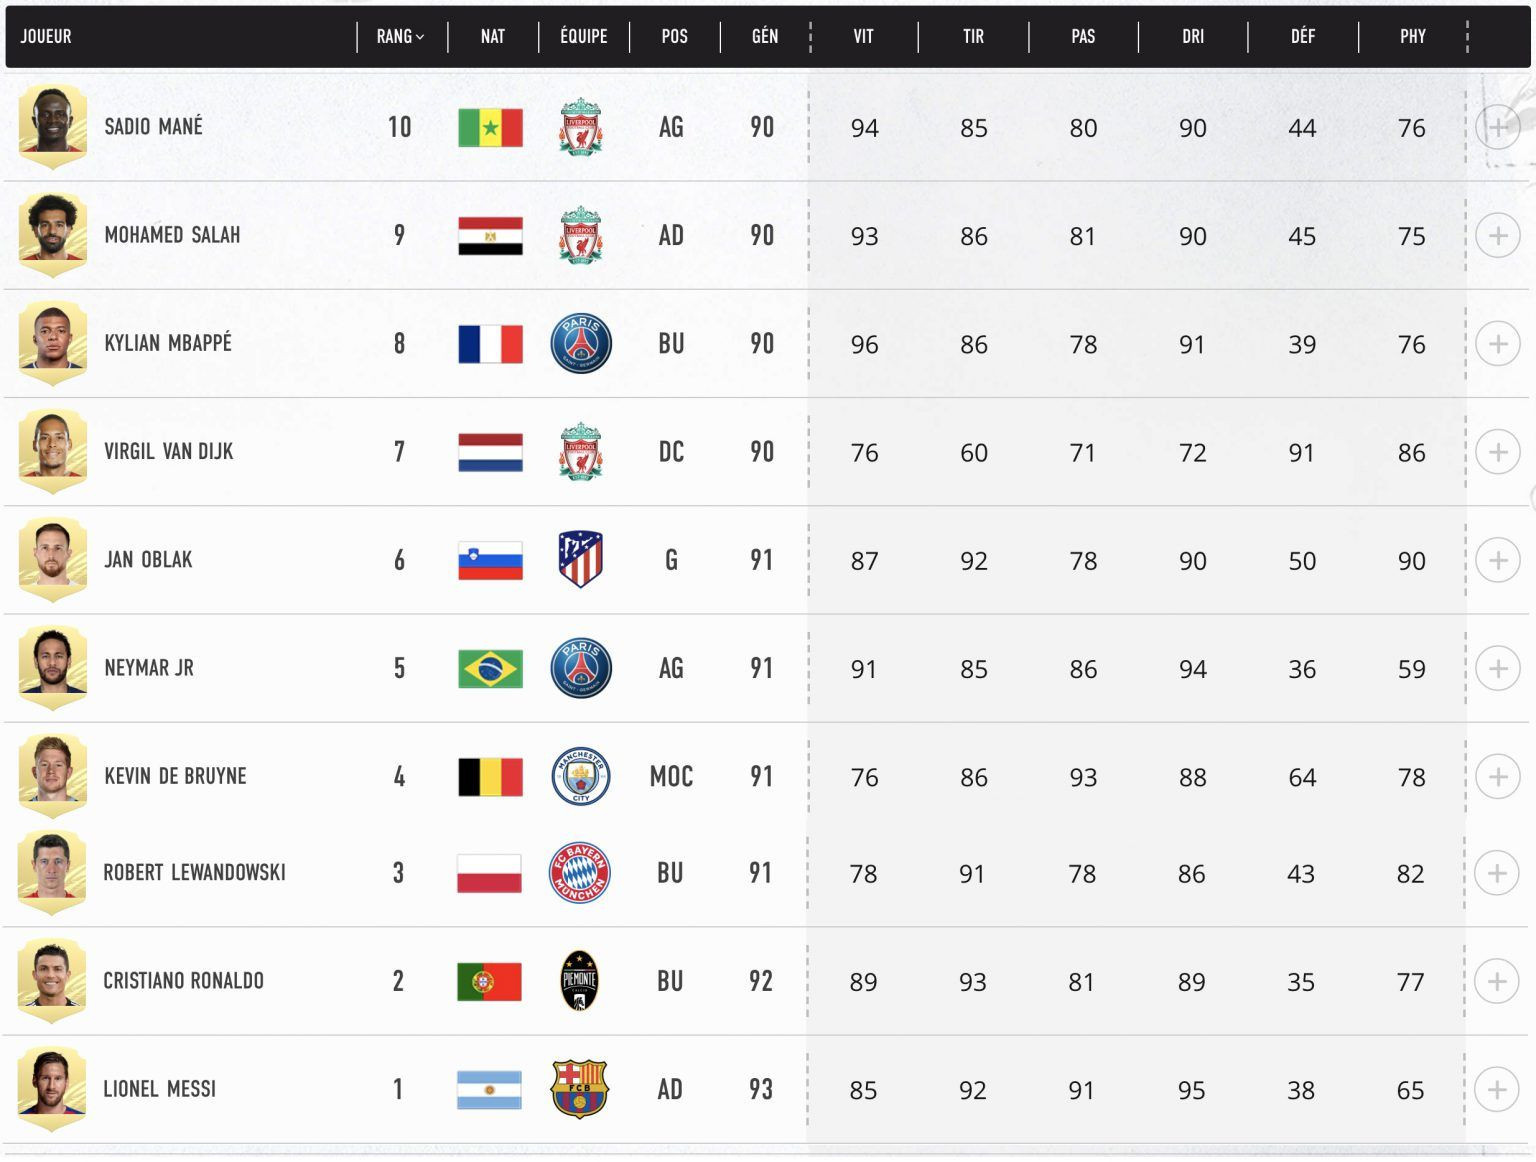Click the Piemonte Calcio badge for Ronaldo
Viewport: 1536px width, 1162px height.
[x=580, y=981]
